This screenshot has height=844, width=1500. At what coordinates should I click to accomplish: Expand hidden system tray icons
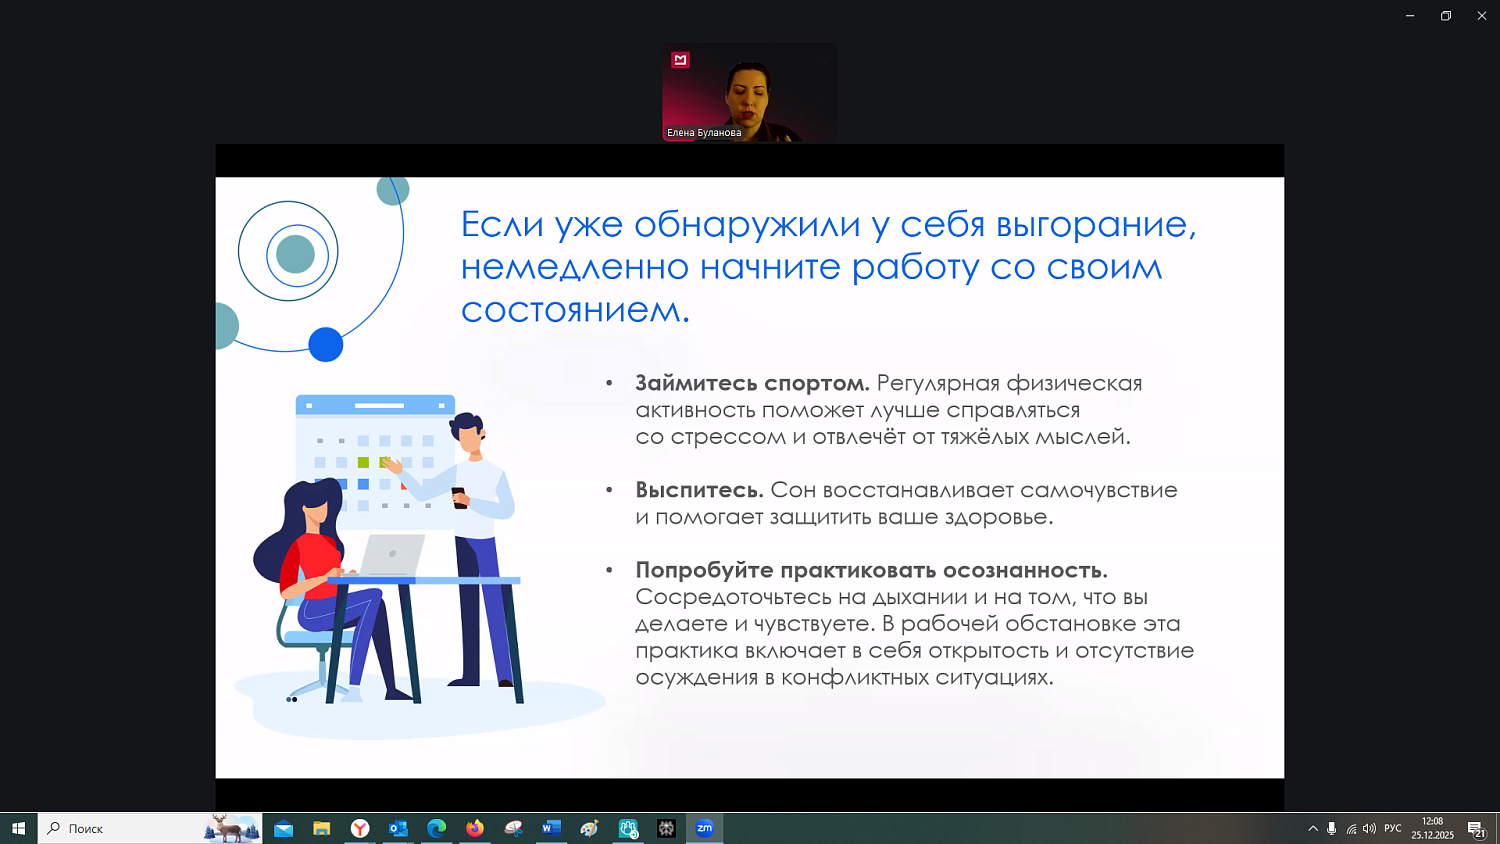point(1312,828)
